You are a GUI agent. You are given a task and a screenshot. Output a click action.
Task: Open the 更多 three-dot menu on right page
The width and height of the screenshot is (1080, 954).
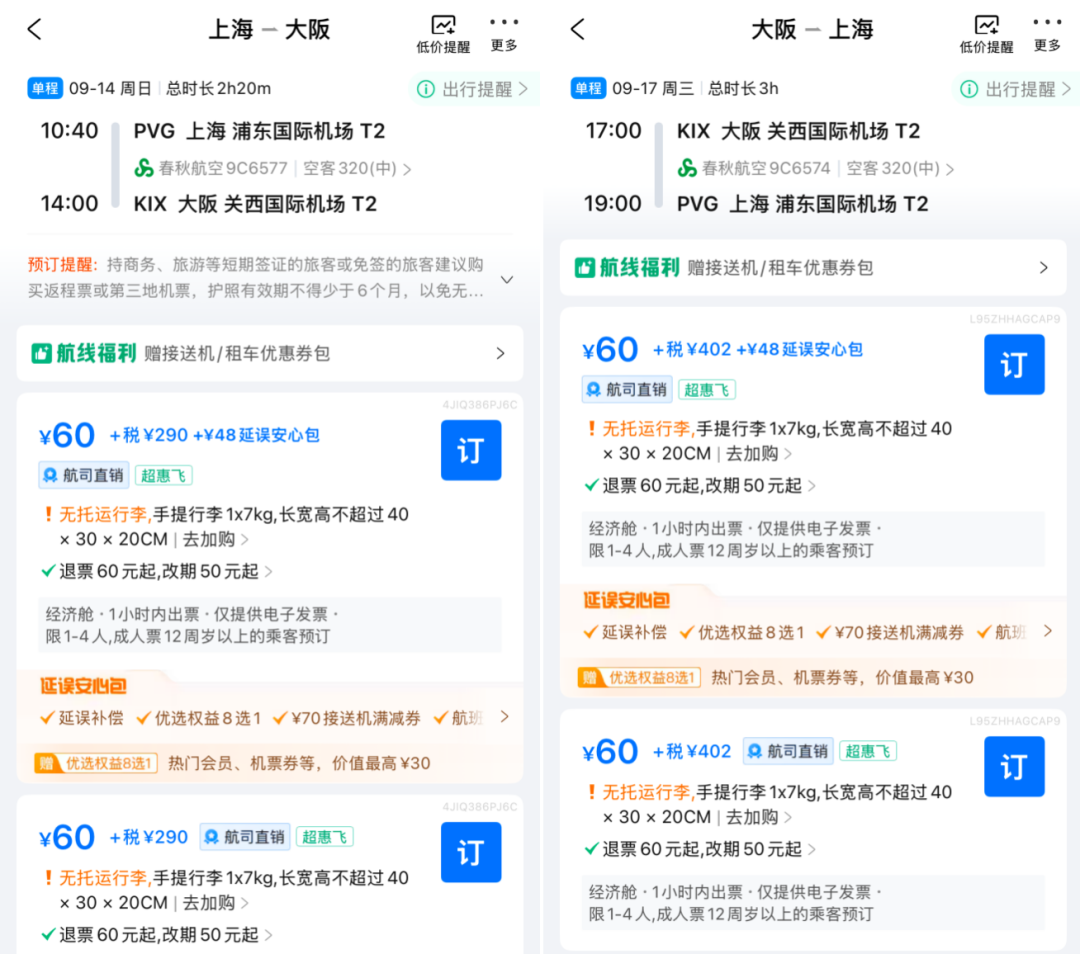click(1047, 30)
